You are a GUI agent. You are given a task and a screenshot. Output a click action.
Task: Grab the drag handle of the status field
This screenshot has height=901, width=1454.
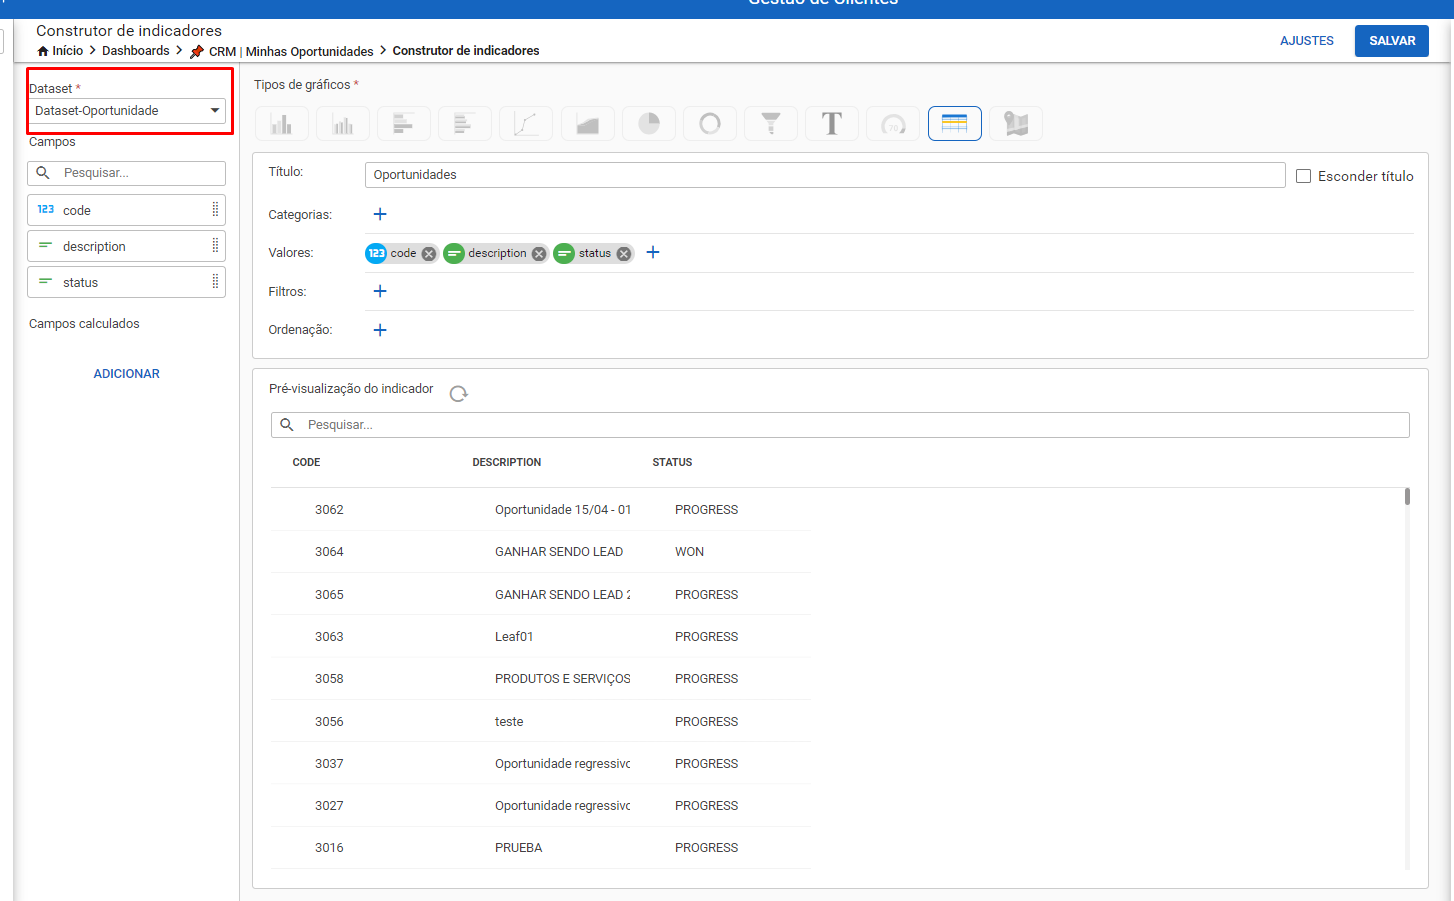pos(215,282)
